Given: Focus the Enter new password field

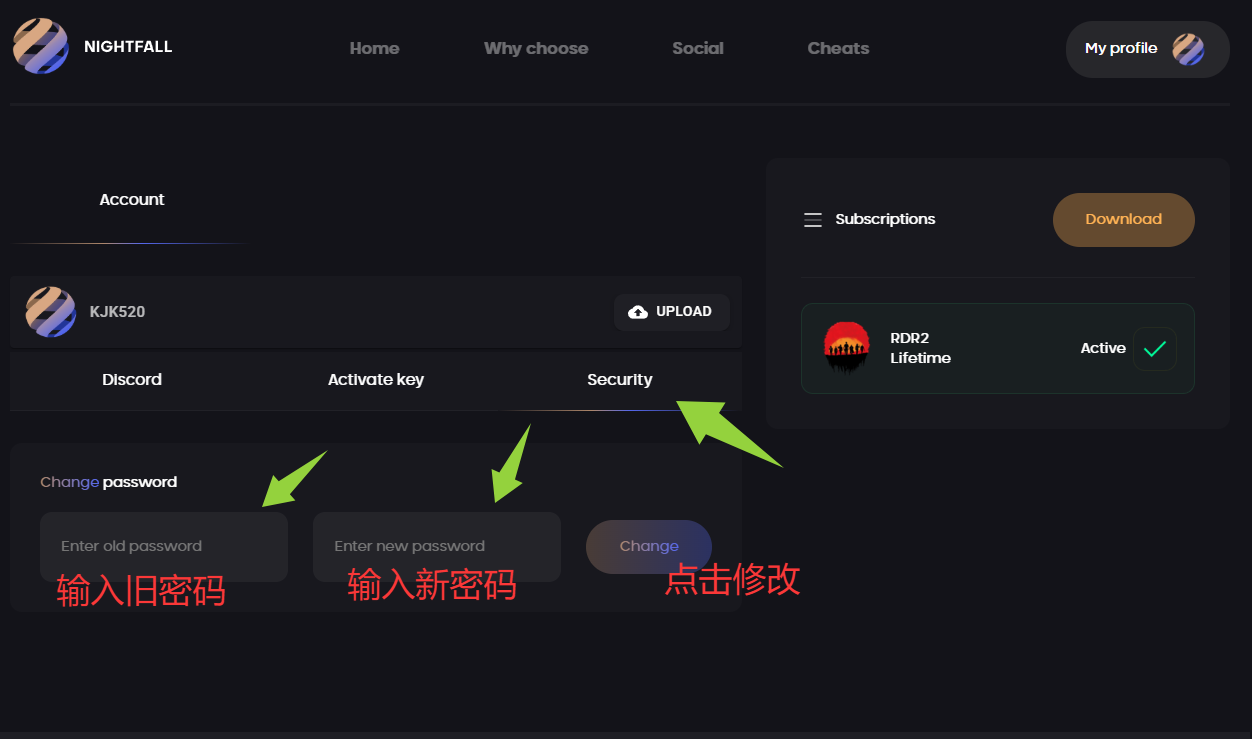Looking at the screenshot, I should (437, 547).
